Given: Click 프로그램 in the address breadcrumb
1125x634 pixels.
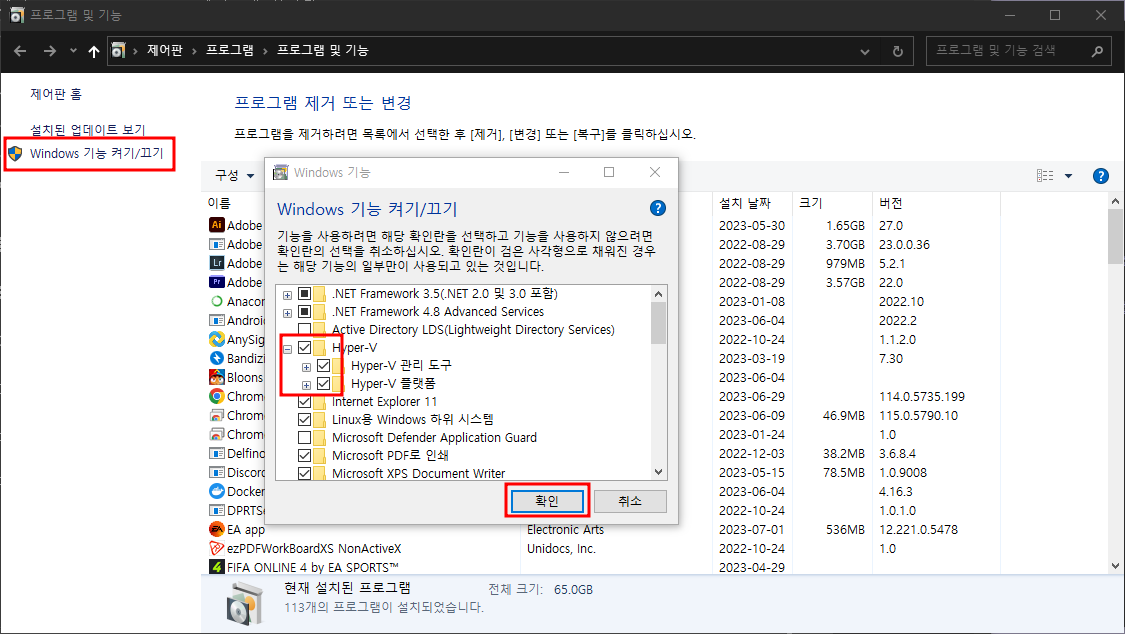Looking at the screenshot, I should (x=230, y=50).
